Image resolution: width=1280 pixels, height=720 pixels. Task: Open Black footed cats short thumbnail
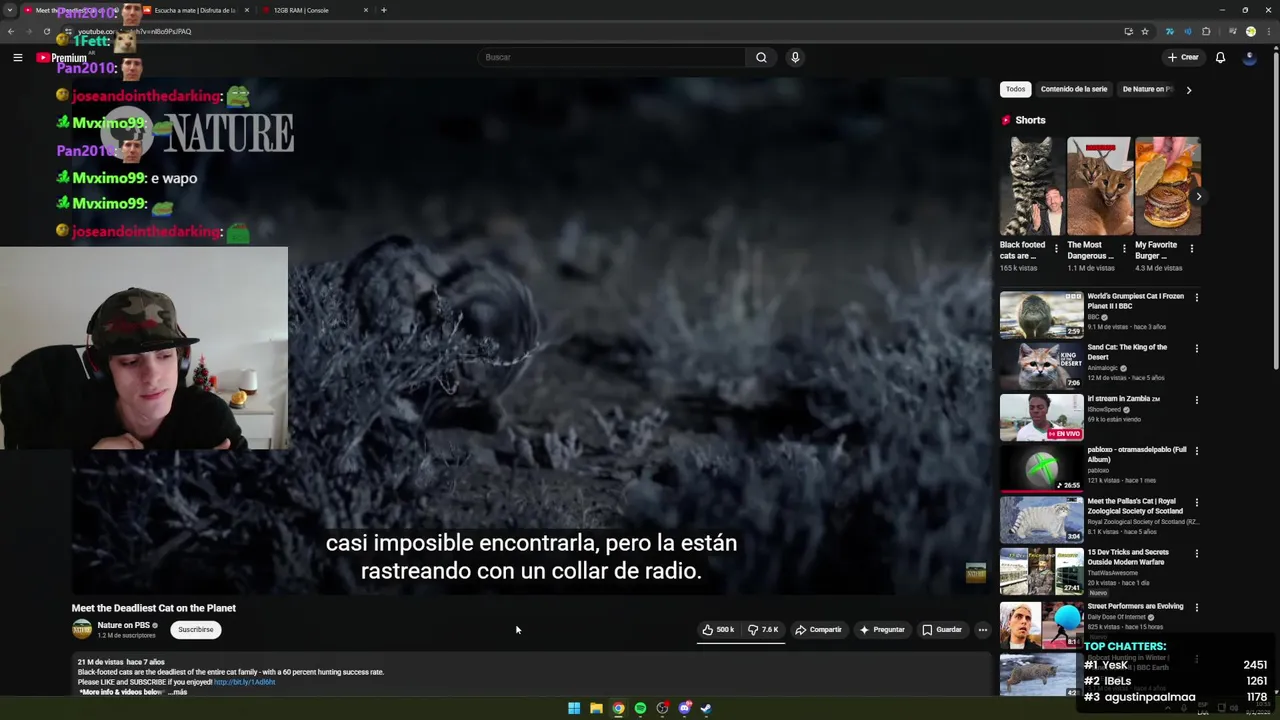click(x=1032, y=186)
